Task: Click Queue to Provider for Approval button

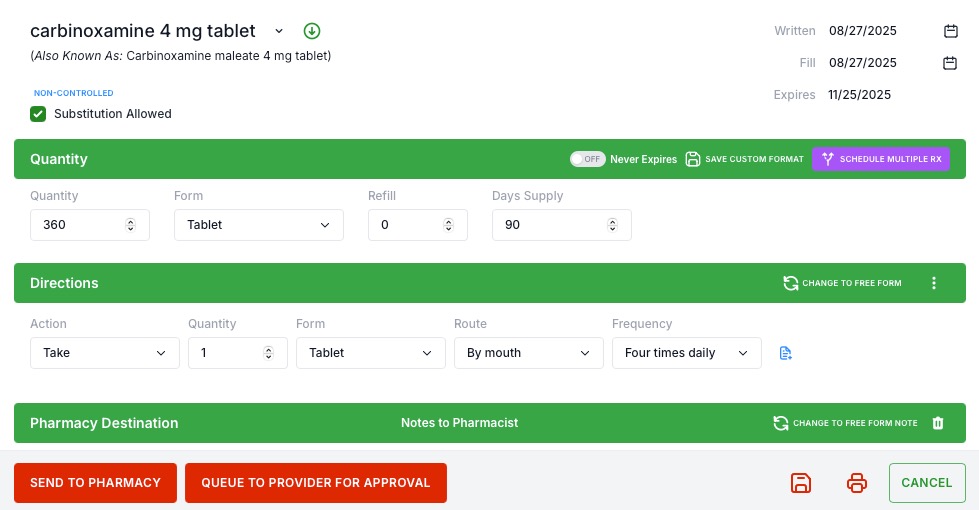Action: point(316,483)
